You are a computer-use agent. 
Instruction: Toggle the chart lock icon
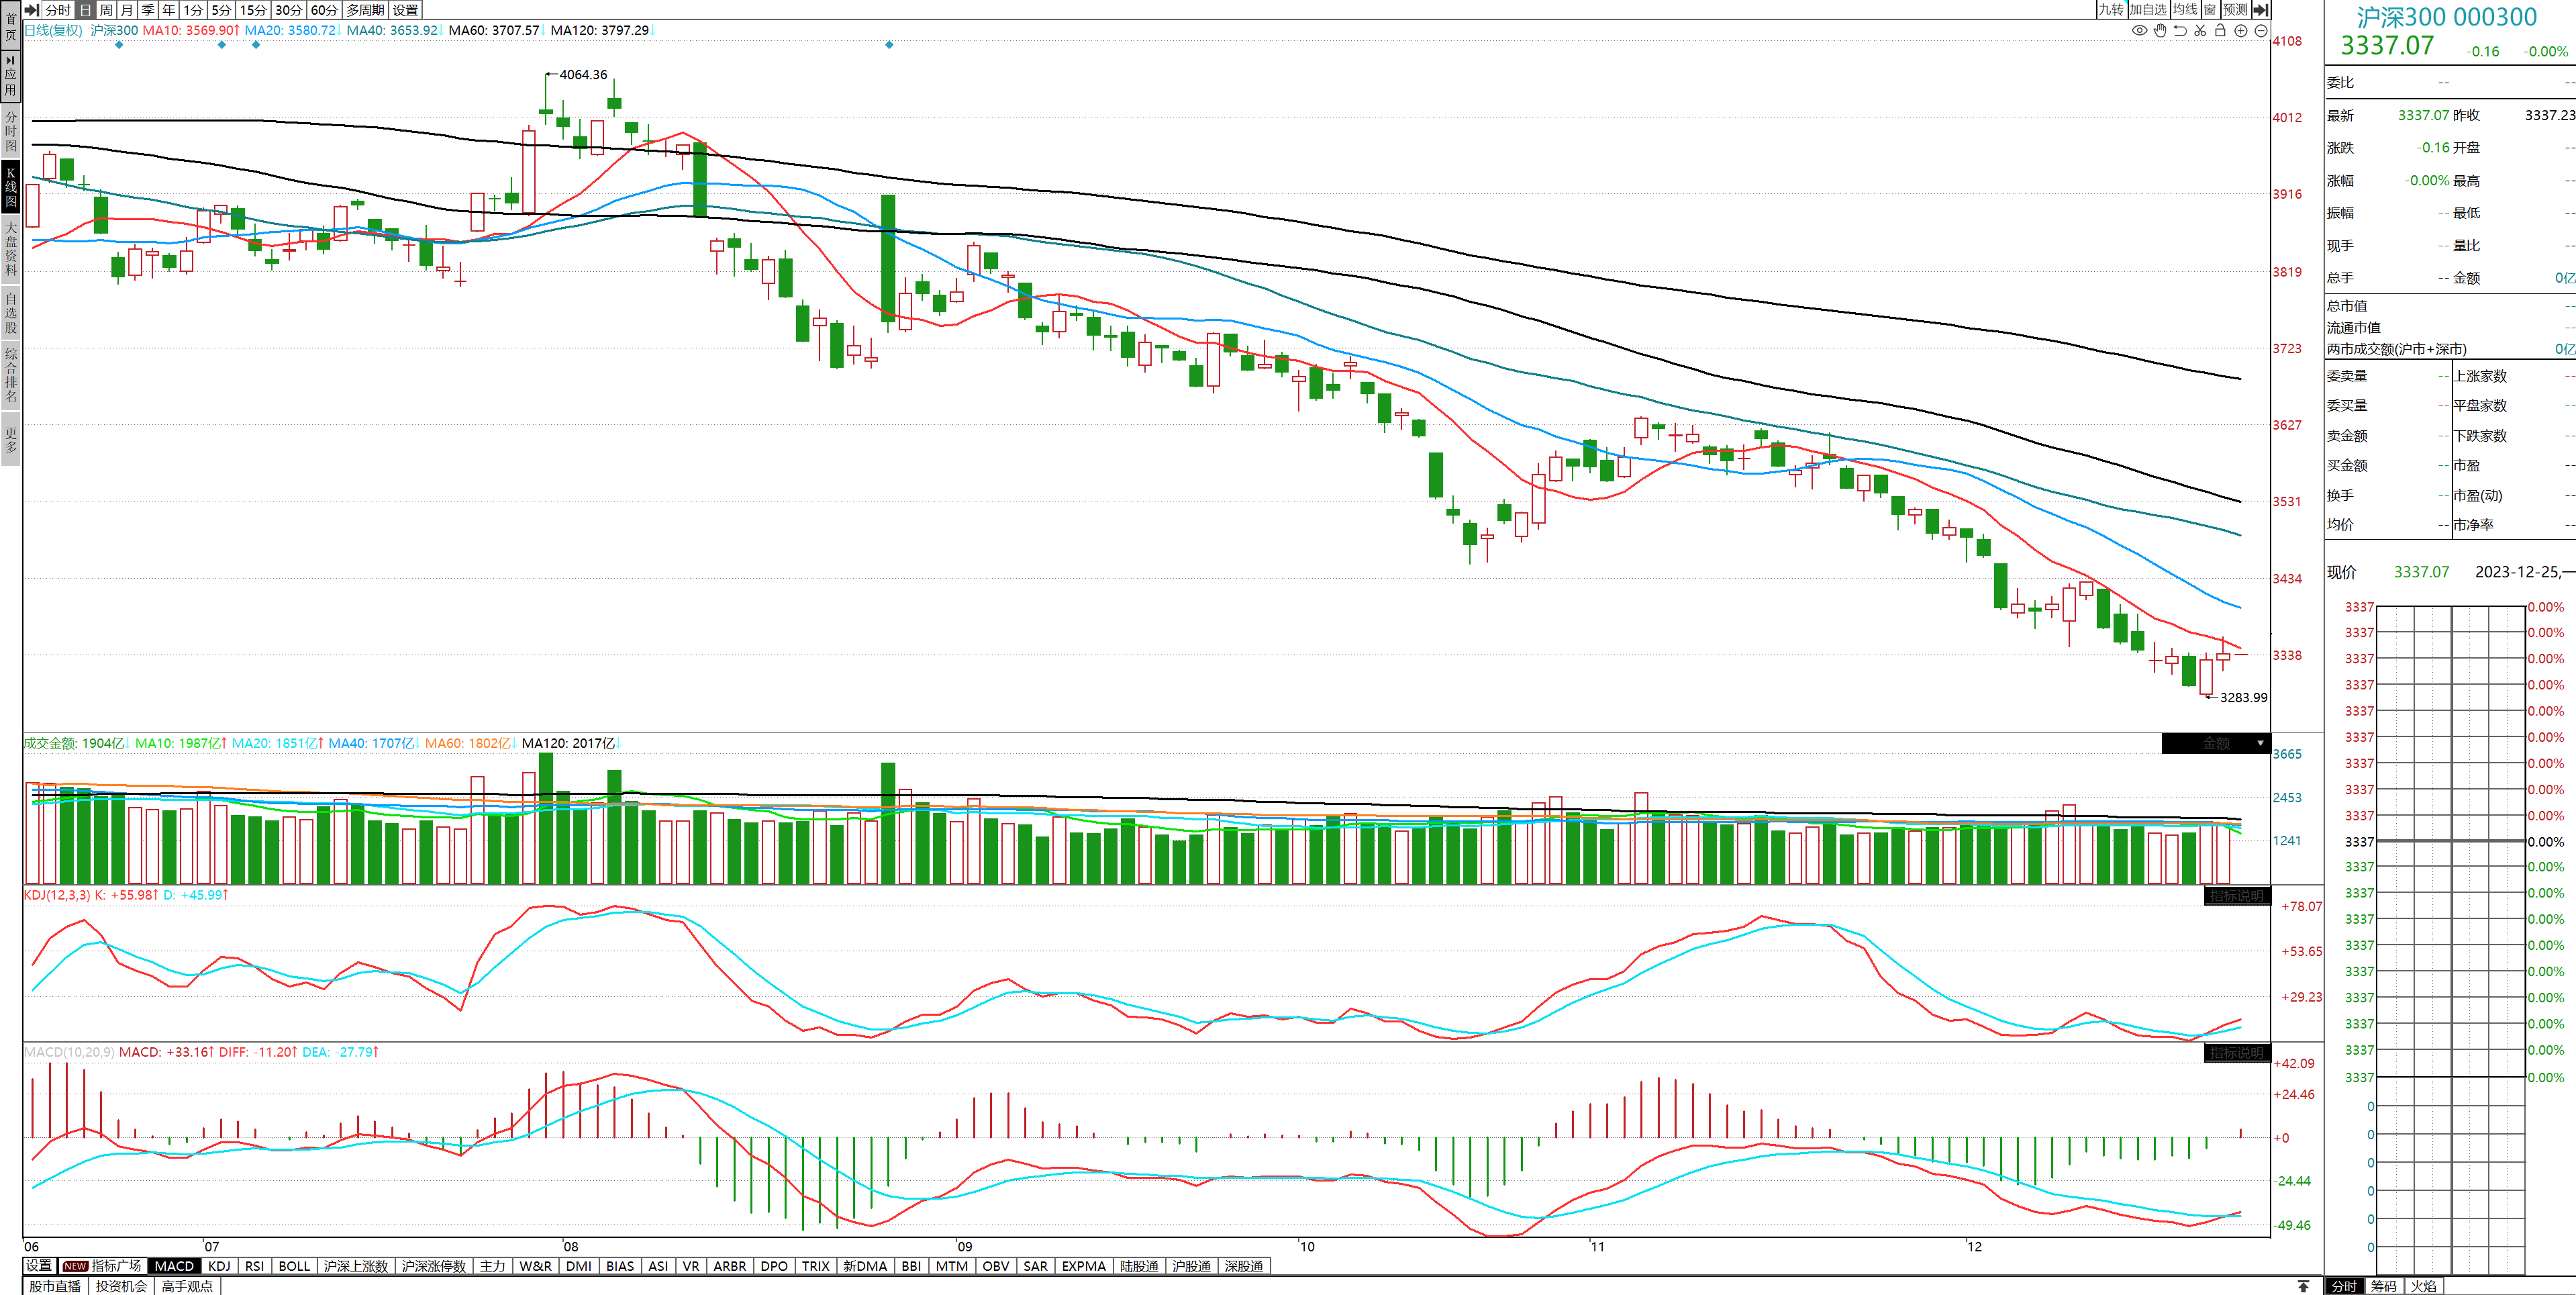(x=2220, y=31)
